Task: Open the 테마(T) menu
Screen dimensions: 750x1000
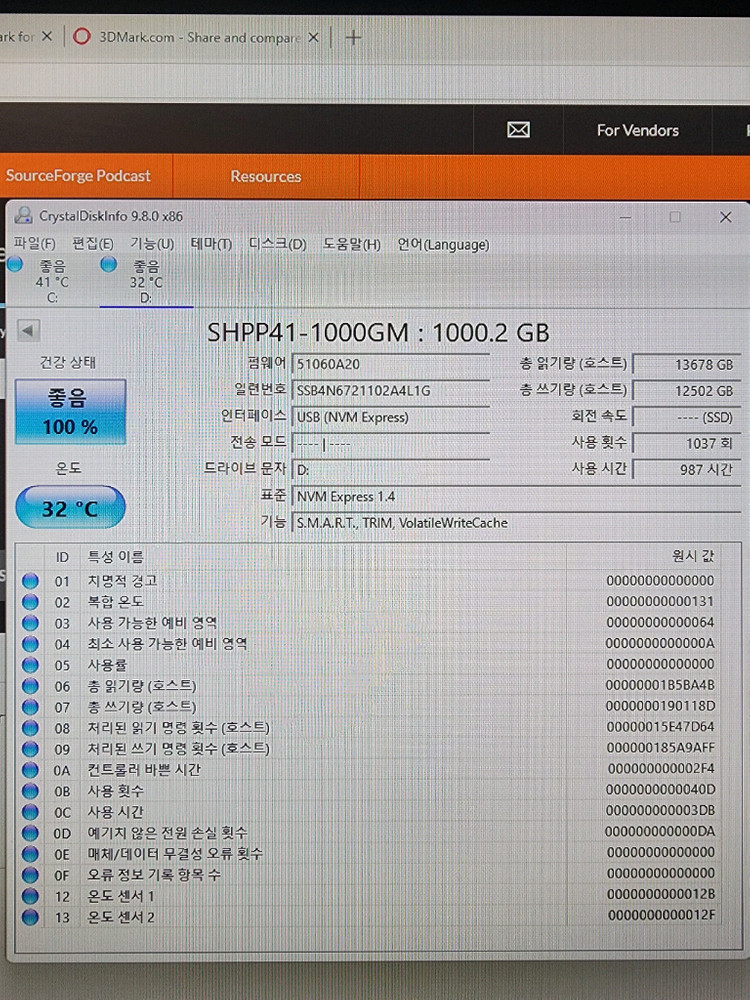Action: pyautogui.click(x=211, y=244)
